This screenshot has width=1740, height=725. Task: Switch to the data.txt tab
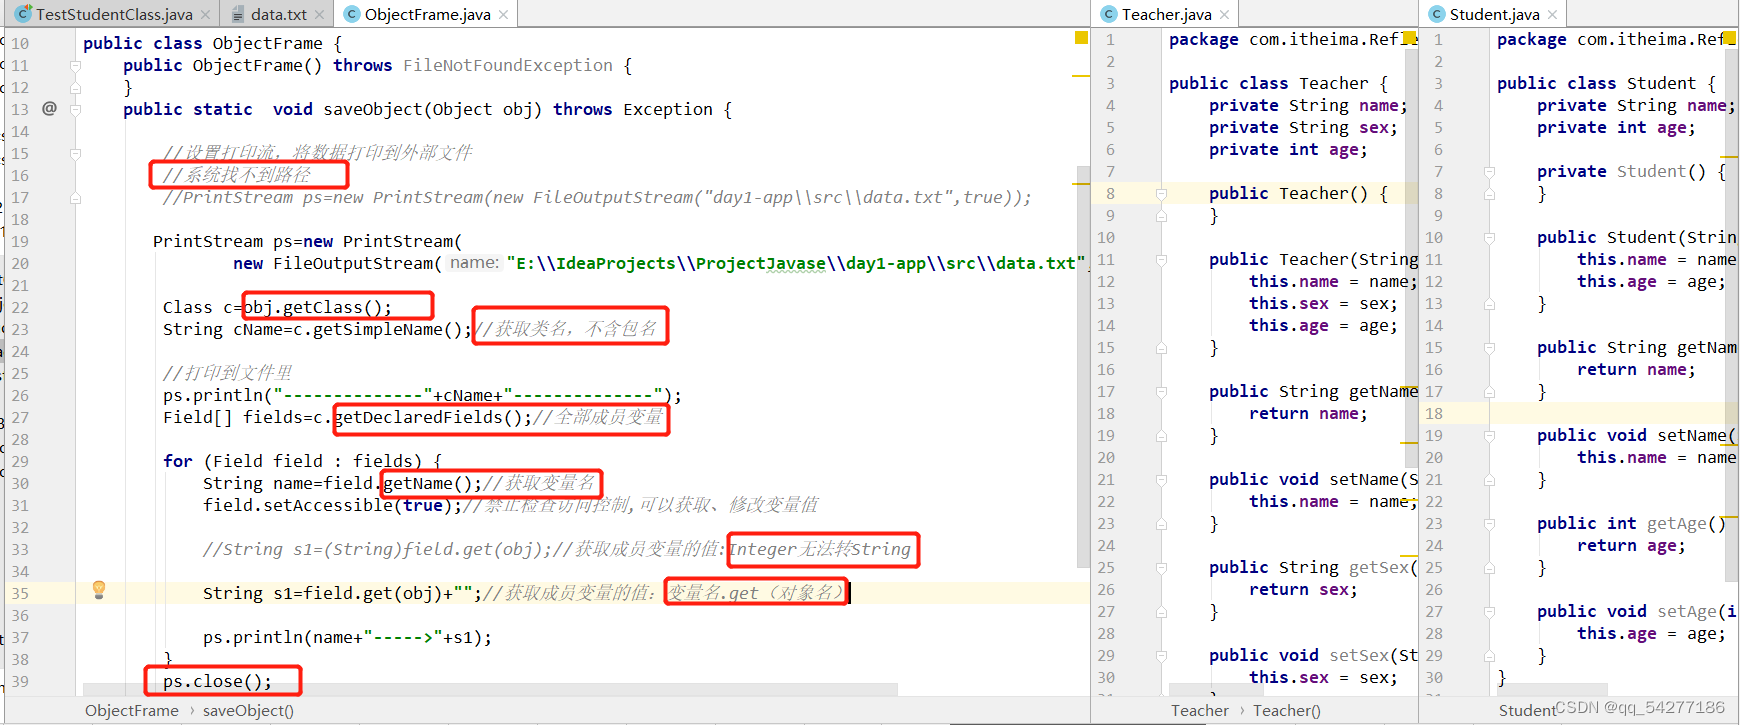pos(278,14)
